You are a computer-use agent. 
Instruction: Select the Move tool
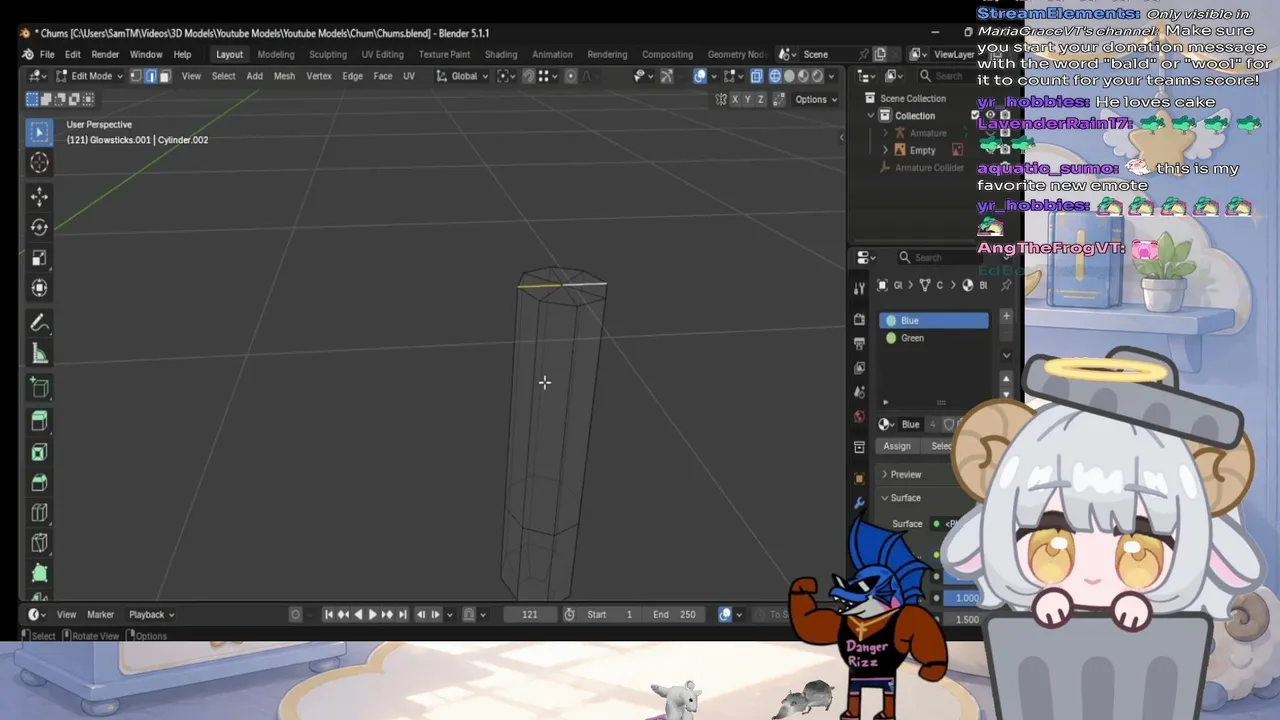tap(39, 196)
